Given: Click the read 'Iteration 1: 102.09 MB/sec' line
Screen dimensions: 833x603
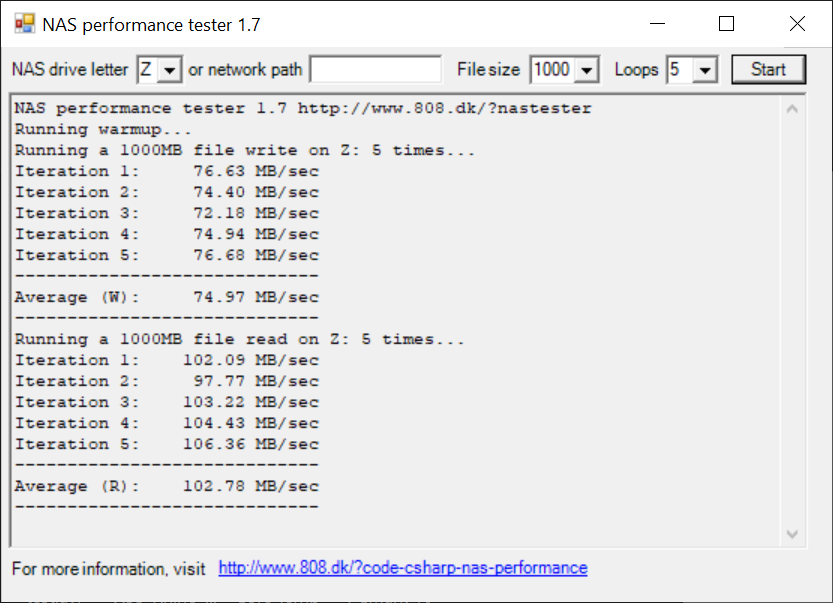Looking at the screenshot, I should (166, 360).
